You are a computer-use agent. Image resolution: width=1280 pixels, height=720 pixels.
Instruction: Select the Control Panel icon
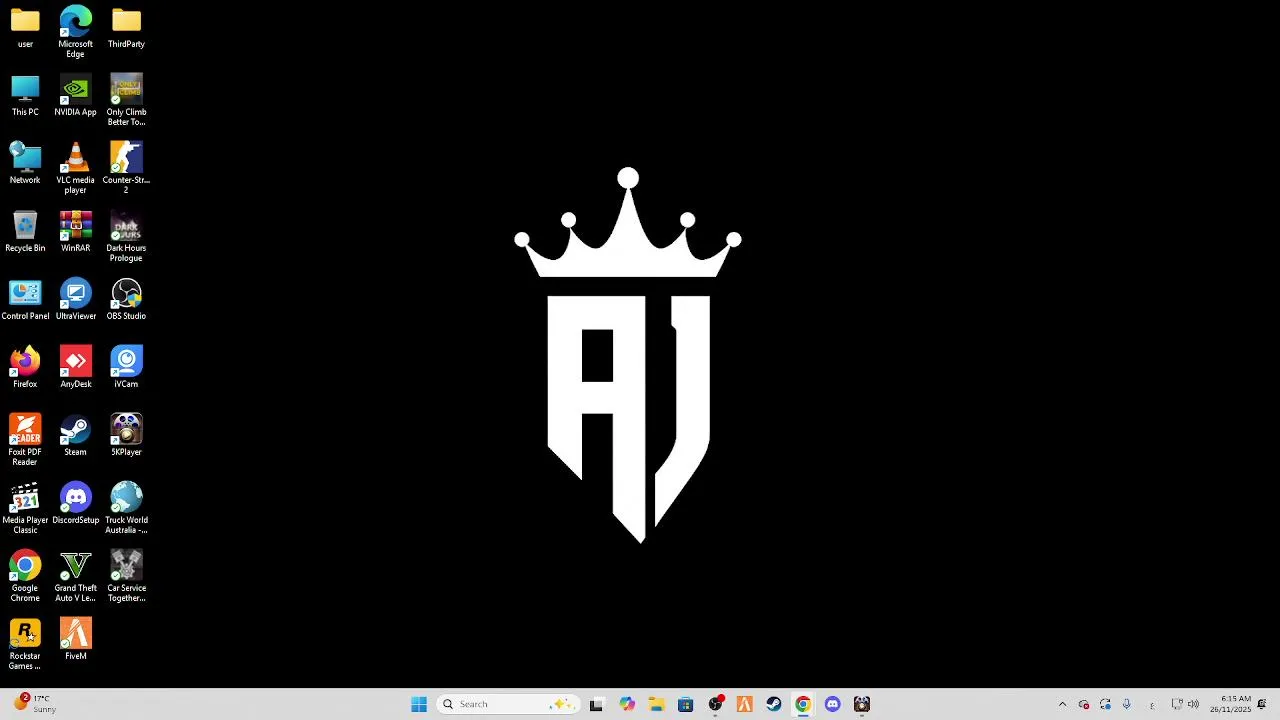(x=25, y=299)
